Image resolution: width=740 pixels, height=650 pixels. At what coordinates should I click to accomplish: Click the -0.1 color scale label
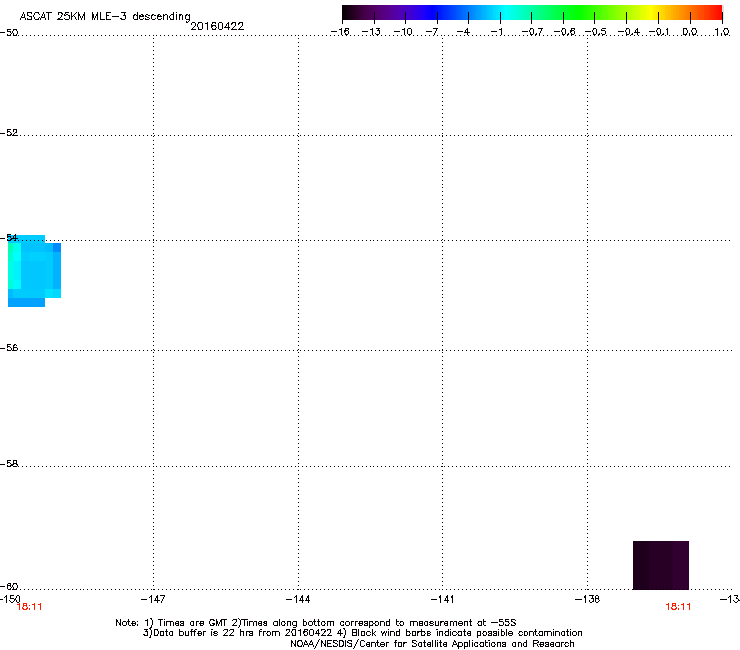coord(659,32)
